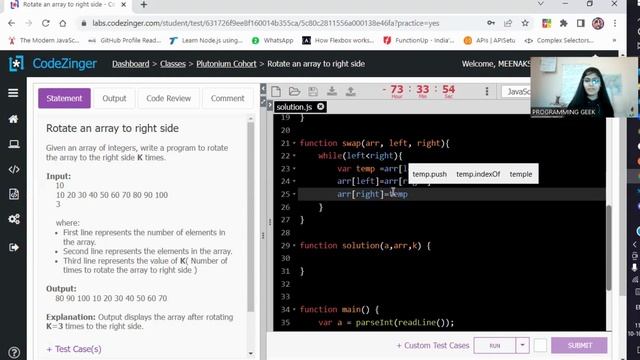Fold the swap function at line 21
Viewport: 640px width, 360px height.
[x=294, y=143]
